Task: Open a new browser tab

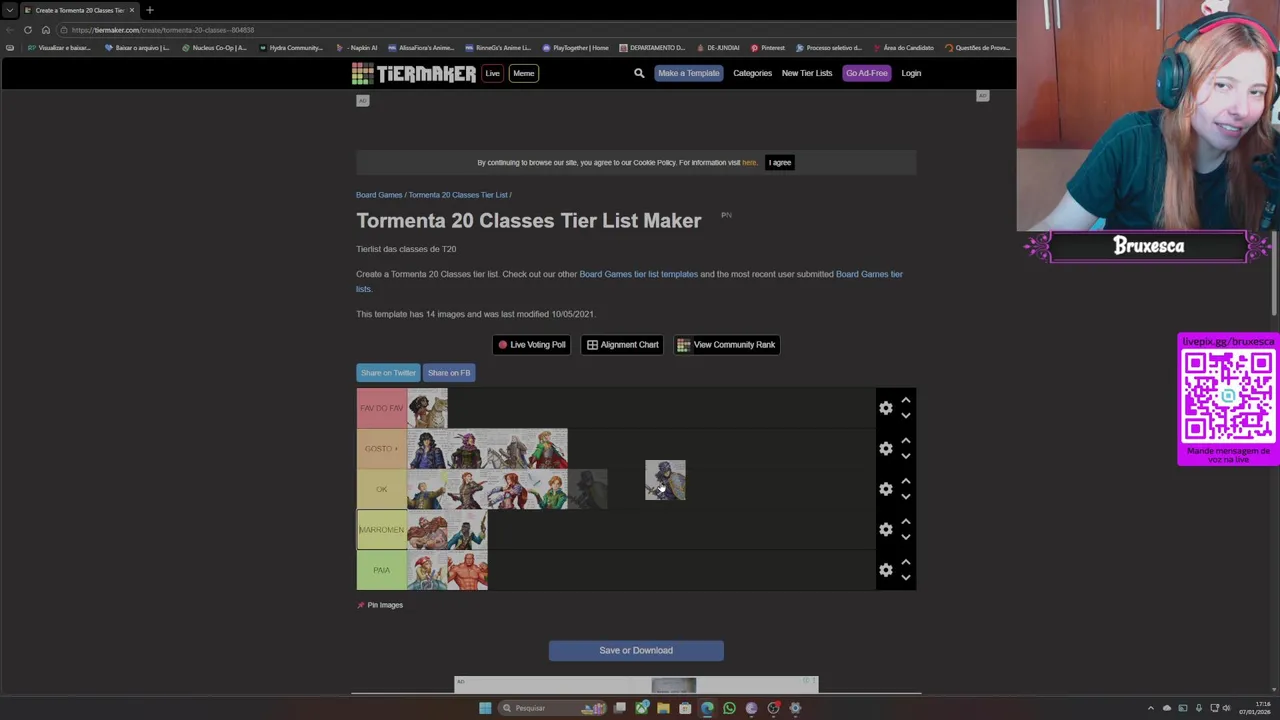Action: (150, 10)
